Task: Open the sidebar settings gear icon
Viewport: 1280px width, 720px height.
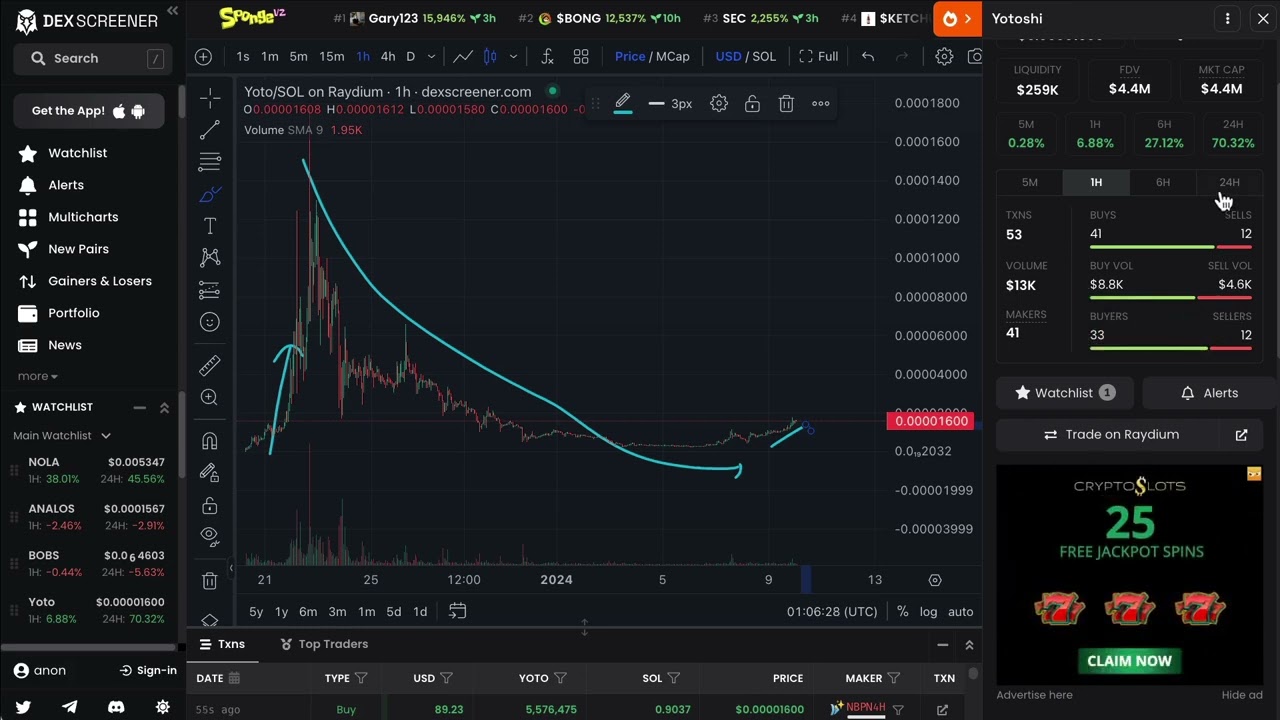Action: point(162,707)
